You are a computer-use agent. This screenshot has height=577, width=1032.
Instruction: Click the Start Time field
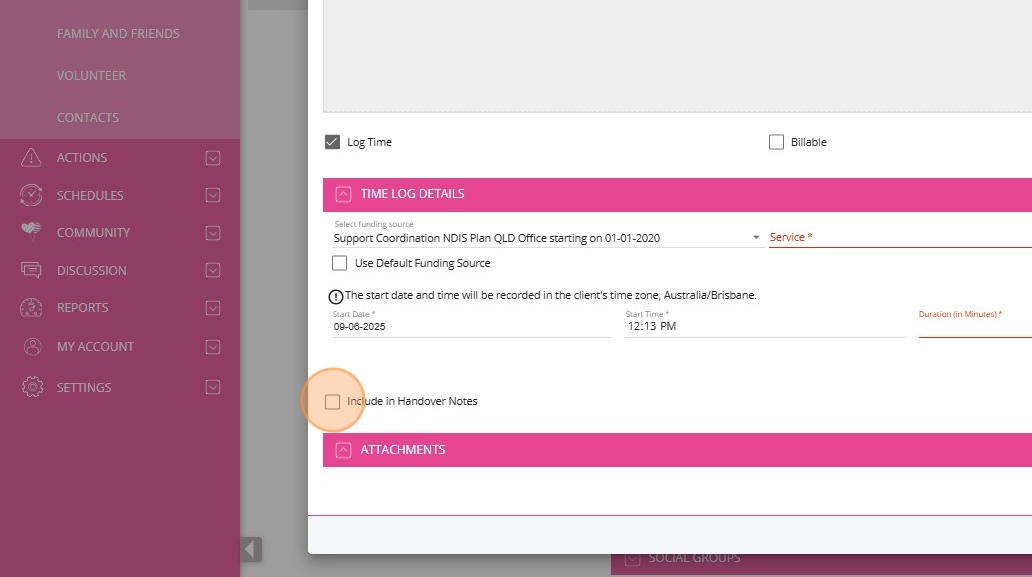[765, 326]
